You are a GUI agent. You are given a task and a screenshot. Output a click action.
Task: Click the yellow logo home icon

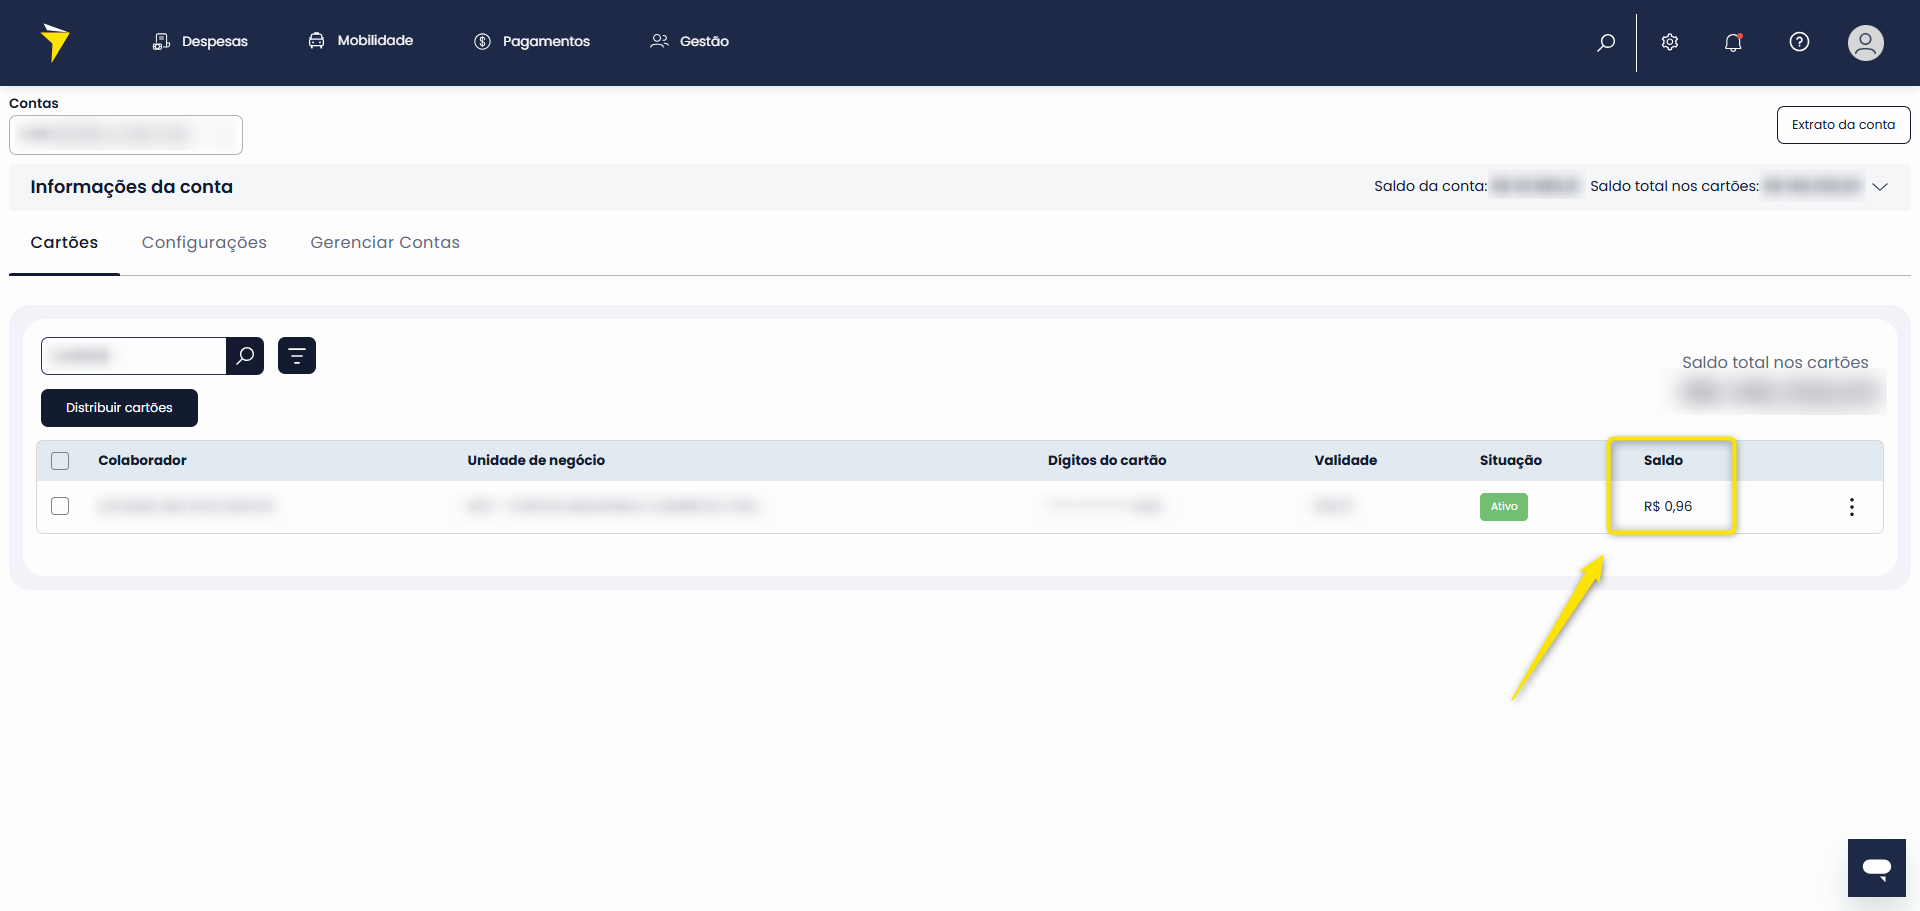pyautogui.click(x=55, y=42)
